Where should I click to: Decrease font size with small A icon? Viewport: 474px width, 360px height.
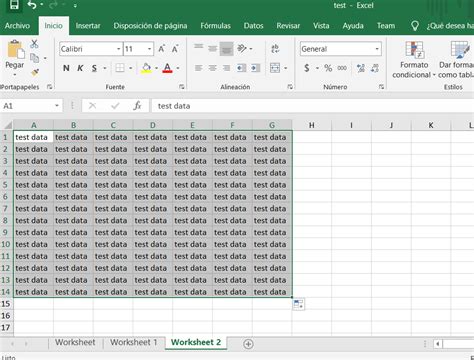(175, 49)
